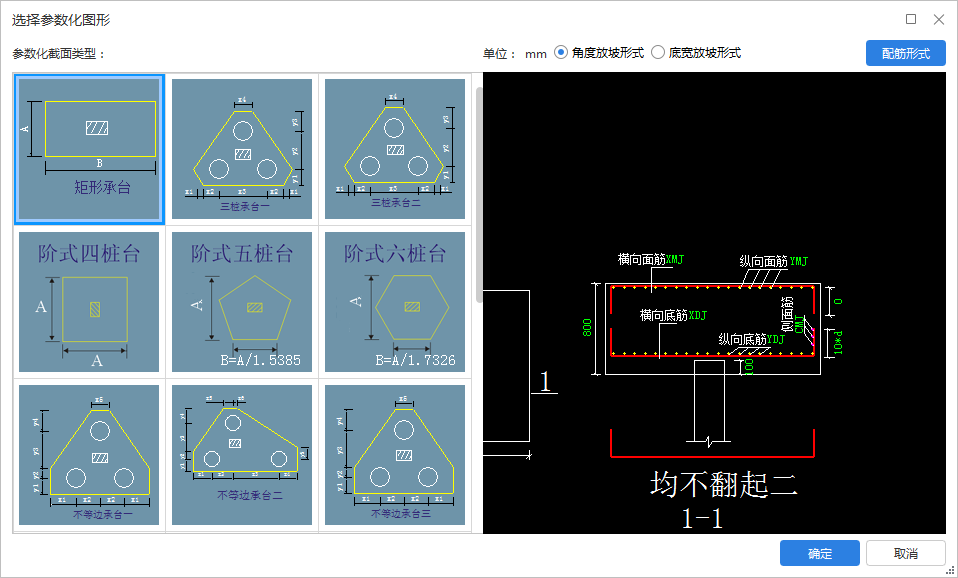Select the 阶式四桩台 section thumbnail
958x578 pixels.
pos(89,302)
